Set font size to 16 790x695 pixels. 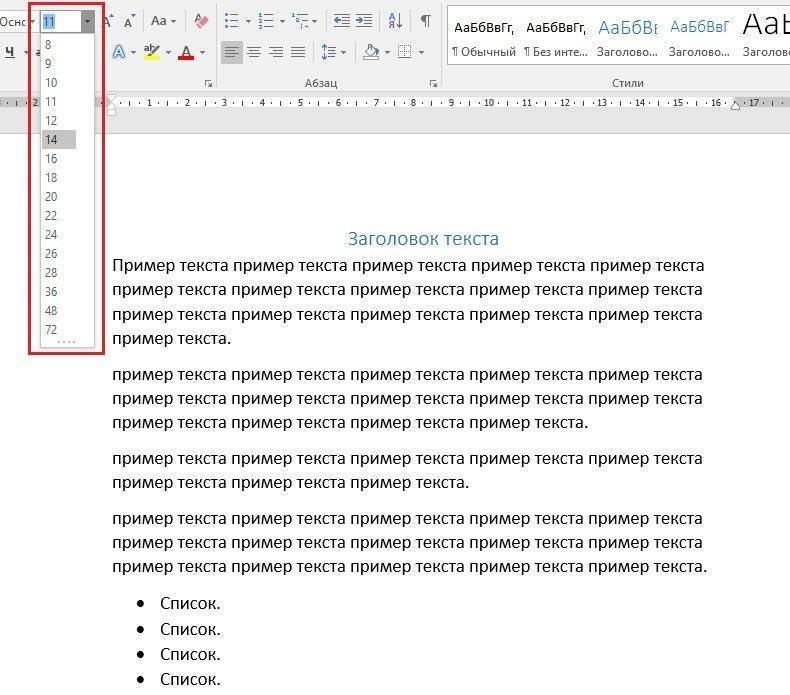[68, 159]
